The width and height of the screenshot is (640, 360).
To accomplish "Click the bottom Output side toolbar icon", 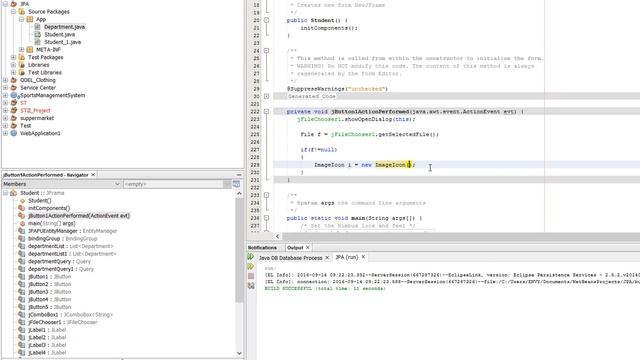I will (x=251, y=286).
